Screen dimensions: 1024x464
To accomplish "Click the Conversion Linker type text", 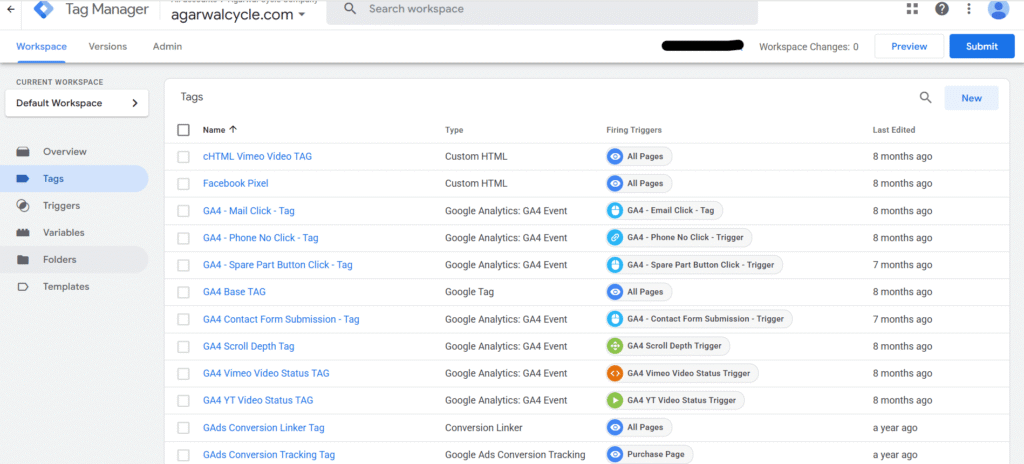I will [483, 428].
